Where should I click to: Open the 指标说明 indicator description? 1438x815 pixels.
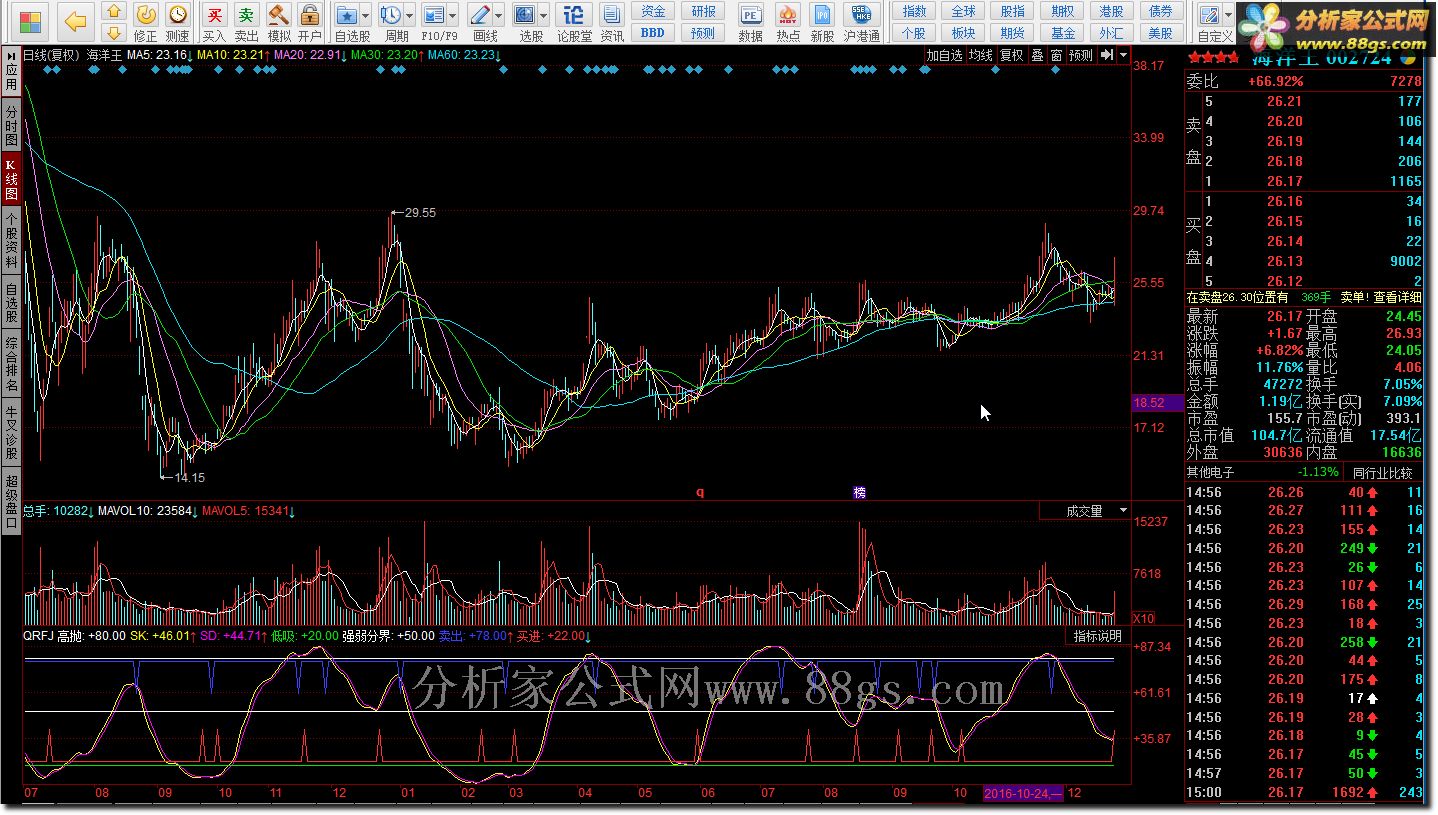coord(1097,636)
